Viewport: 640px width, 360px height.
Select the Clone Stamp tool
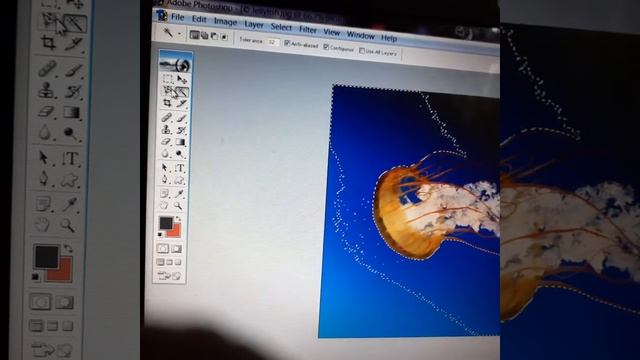tap(166, 129)
